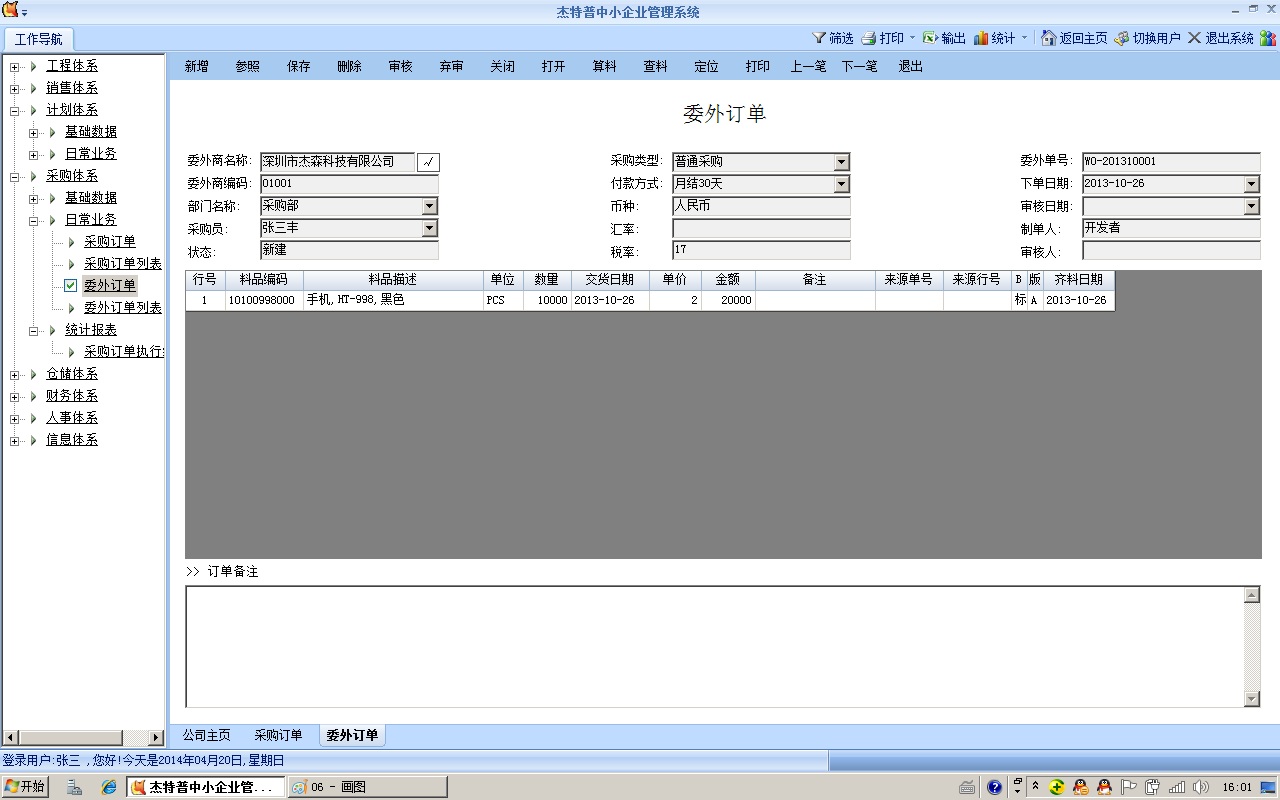The height and width of the screenshot is (800, 1280).
Task: Click 审核 in the order toolbar
Action: [400, 66]
